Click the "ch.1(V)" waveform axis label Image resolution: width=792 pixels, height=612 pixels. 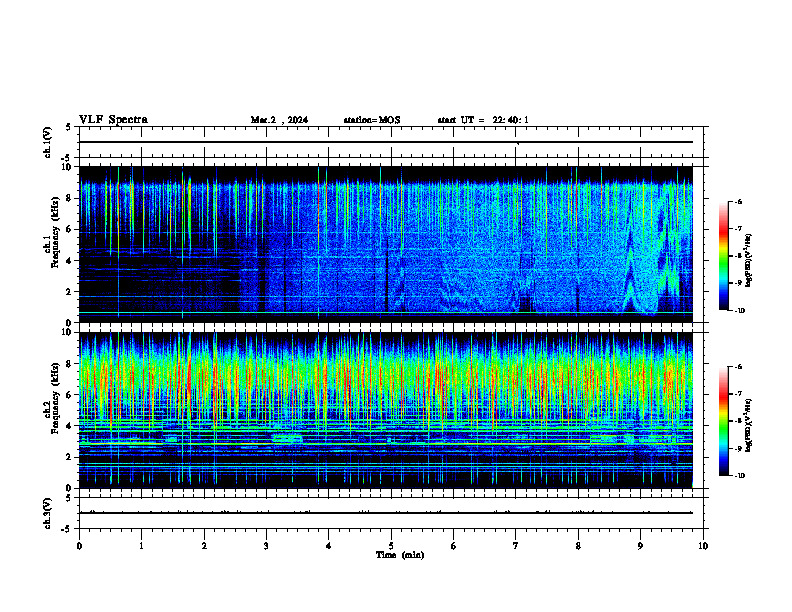[48, 142]
